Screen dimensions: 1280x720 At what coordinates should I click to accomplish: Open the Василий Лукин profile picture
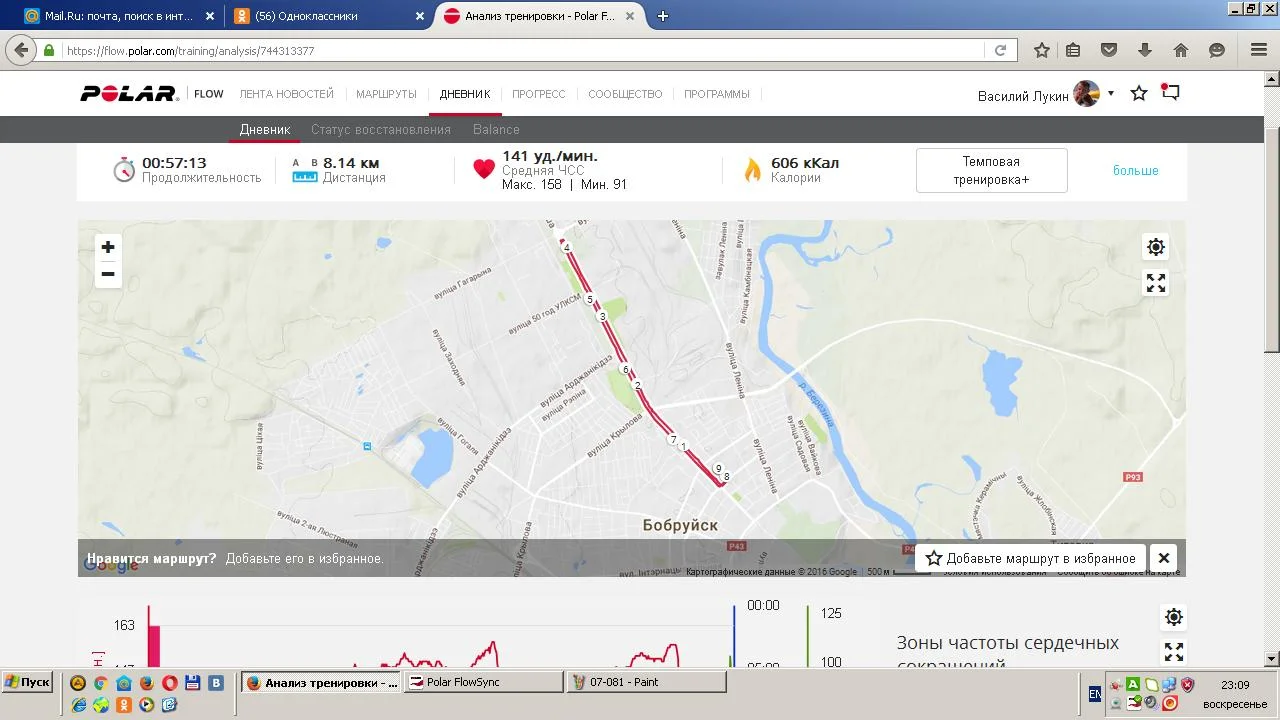[x=1087, y=94]
